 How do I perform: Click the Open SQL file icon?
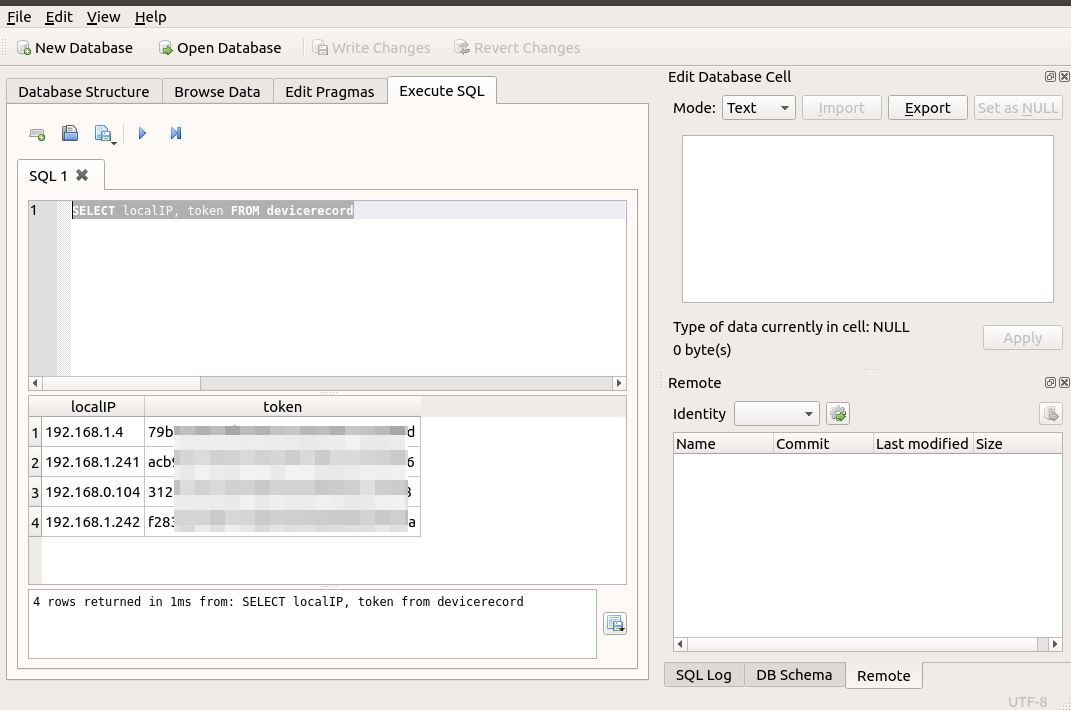(70, 133)
